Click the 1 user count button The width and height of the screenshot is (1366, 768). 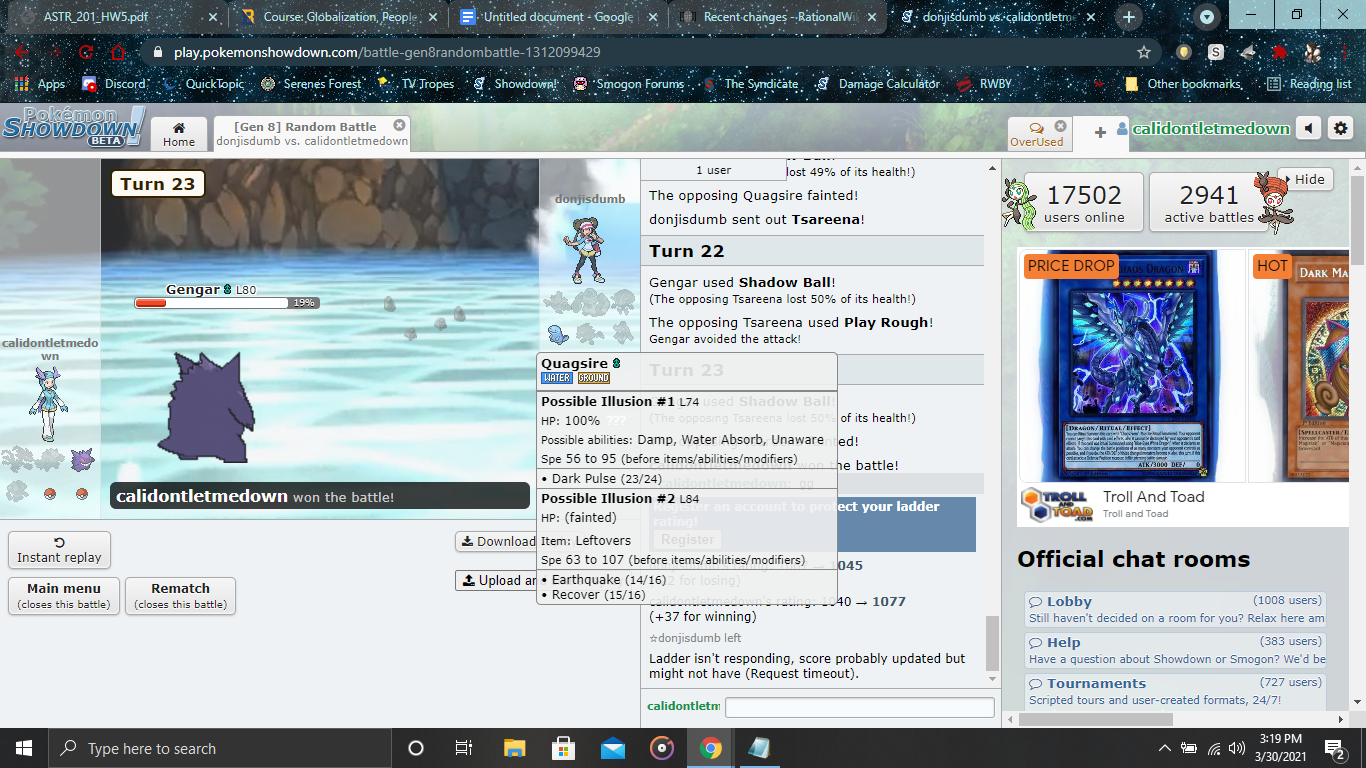tap(713, 170)
